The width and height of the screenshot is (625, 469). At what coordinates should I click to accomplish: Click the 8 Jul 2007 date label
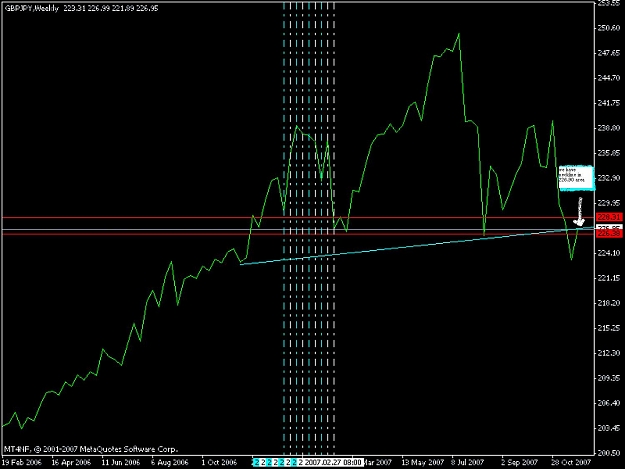pyautogui.click(x=467, y=462)
